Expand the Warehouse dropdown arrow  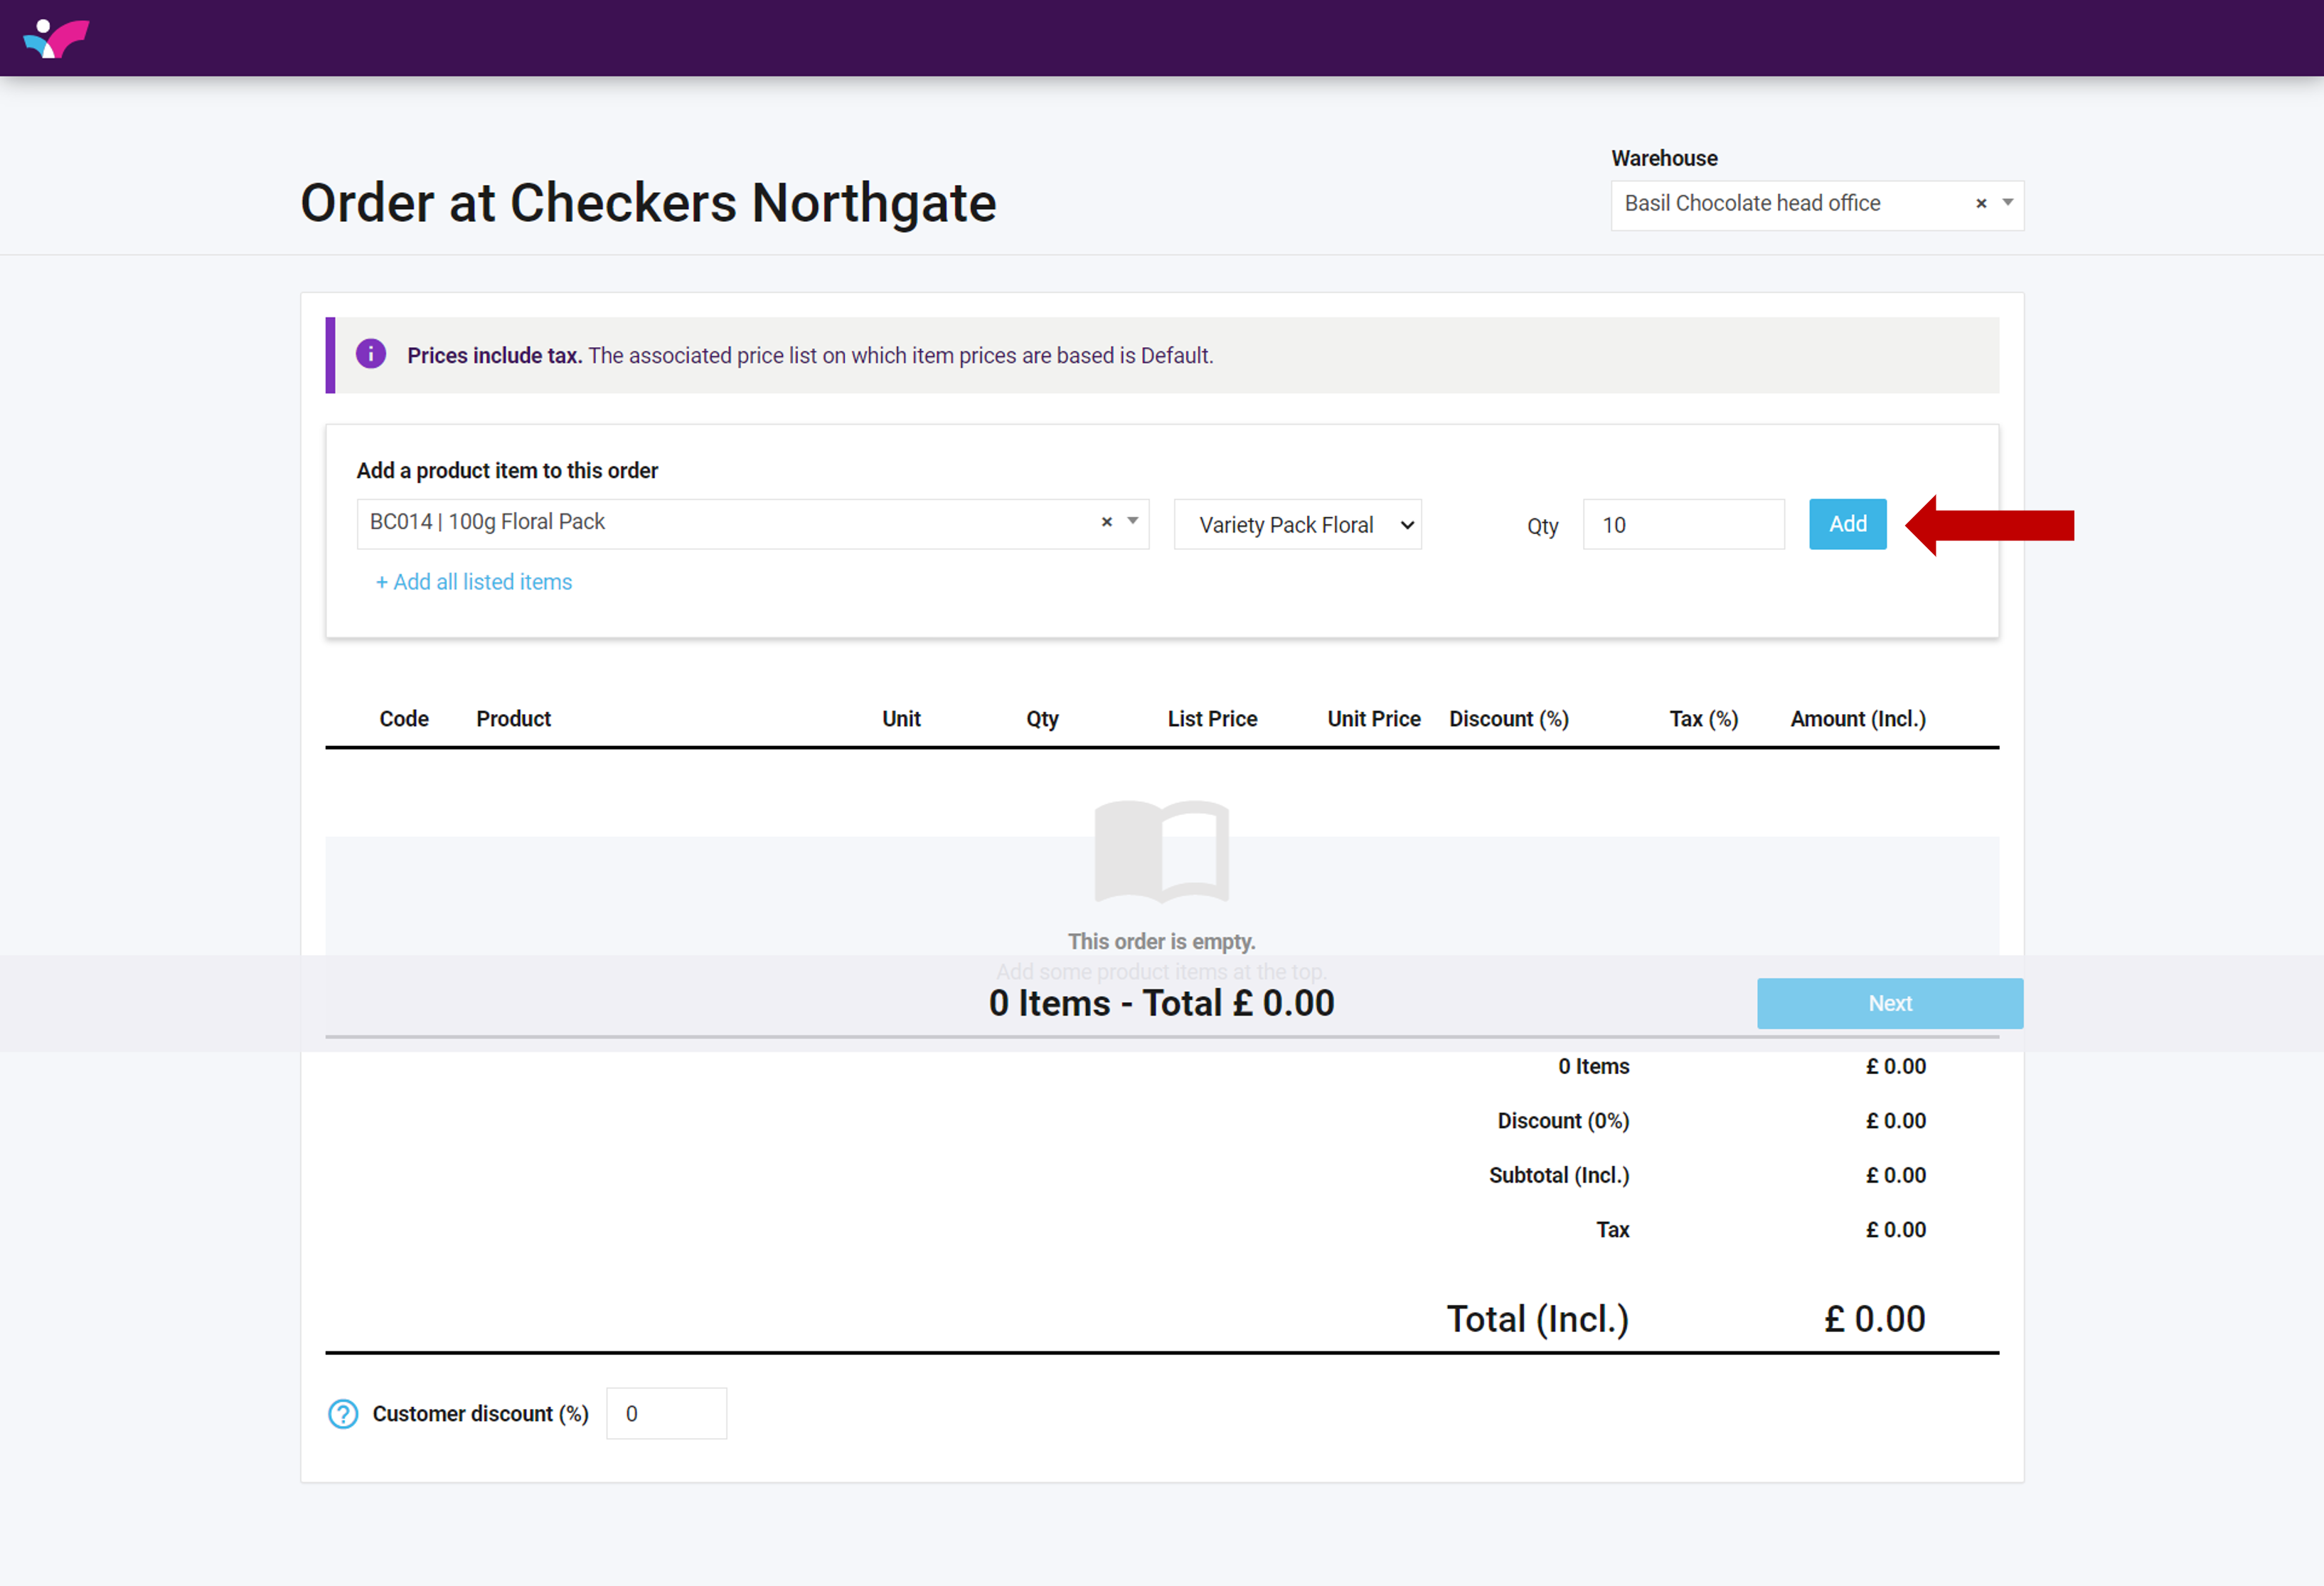point(2007,203)
